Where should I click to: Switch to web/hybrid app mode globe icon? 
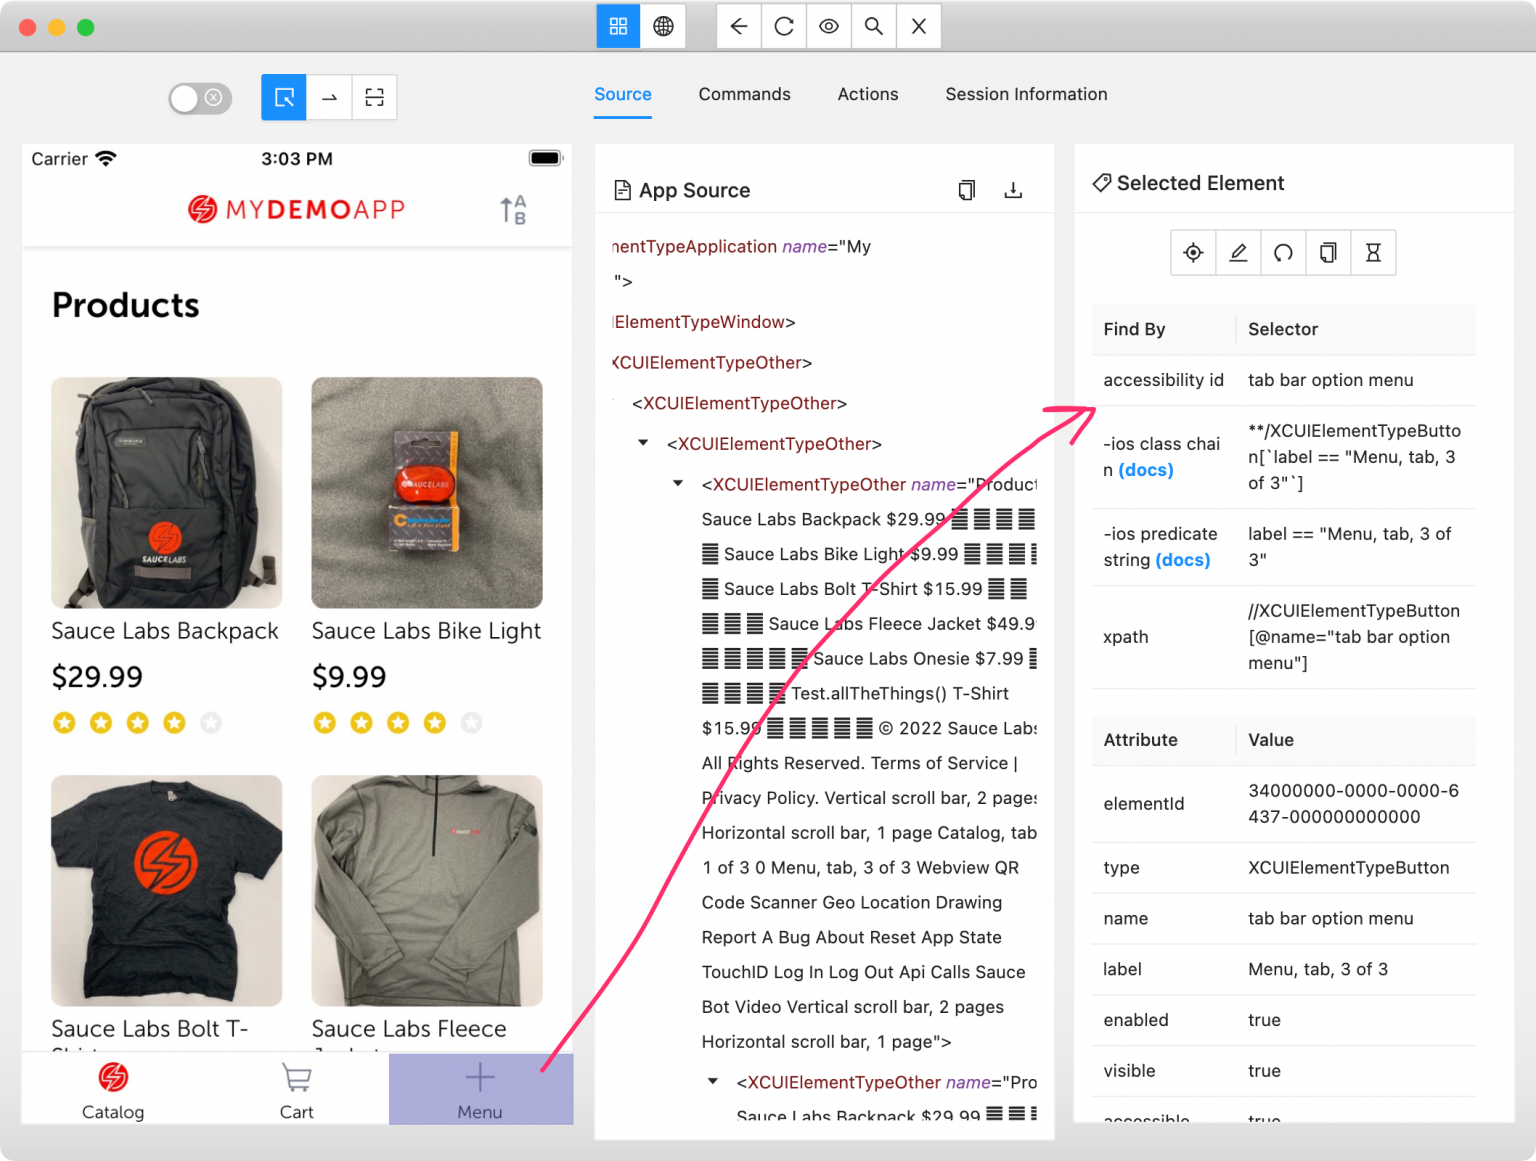663,27
